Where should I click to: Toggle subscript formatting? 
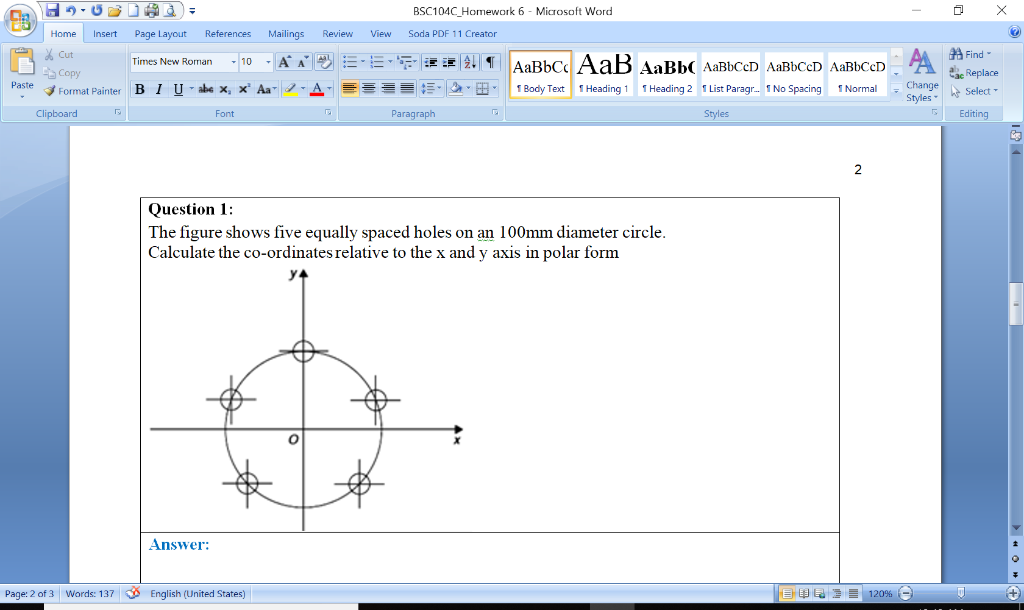(225, 89)
